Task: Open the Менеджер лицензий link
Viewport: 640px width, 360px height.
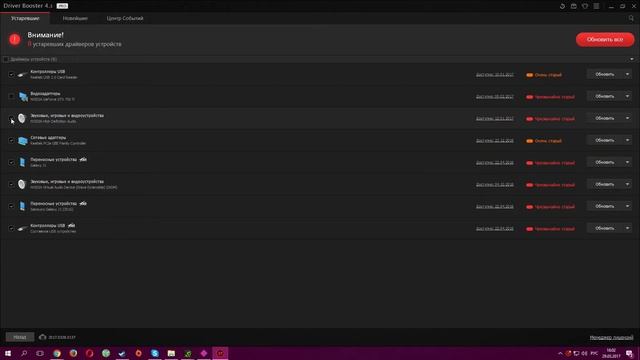Action: [x=611, y=338]
